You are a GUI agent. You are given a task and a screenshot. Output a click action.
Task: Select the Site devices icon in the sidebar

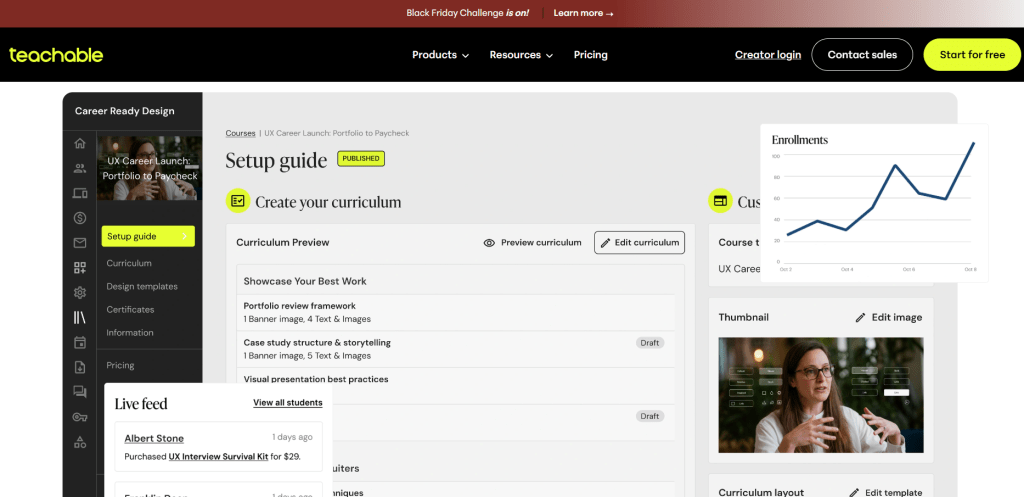80,193
